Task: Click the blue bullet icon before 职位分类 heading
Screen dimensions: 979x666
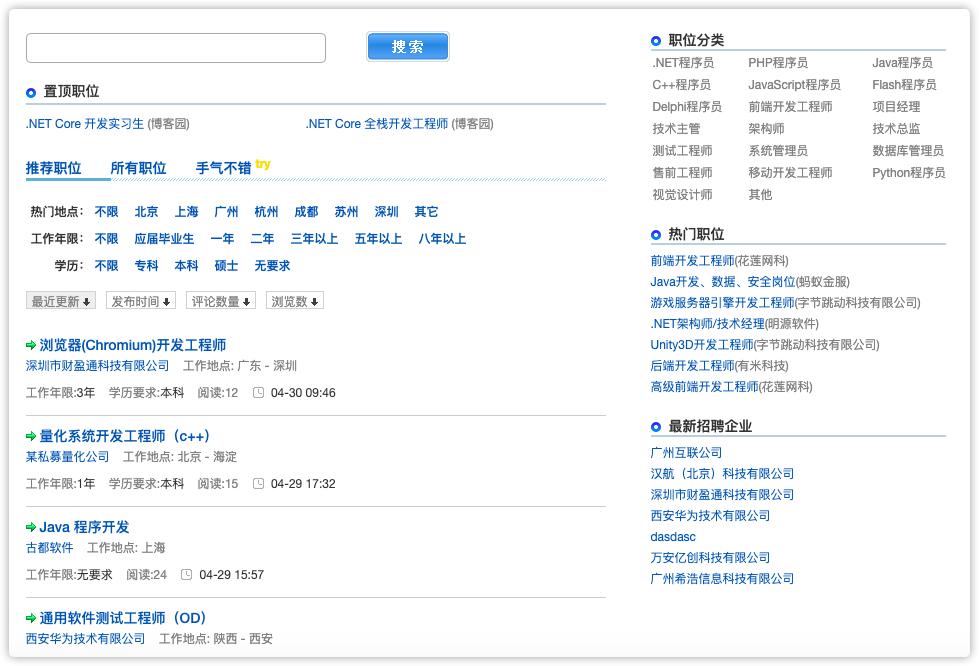Action: point(655,39)
